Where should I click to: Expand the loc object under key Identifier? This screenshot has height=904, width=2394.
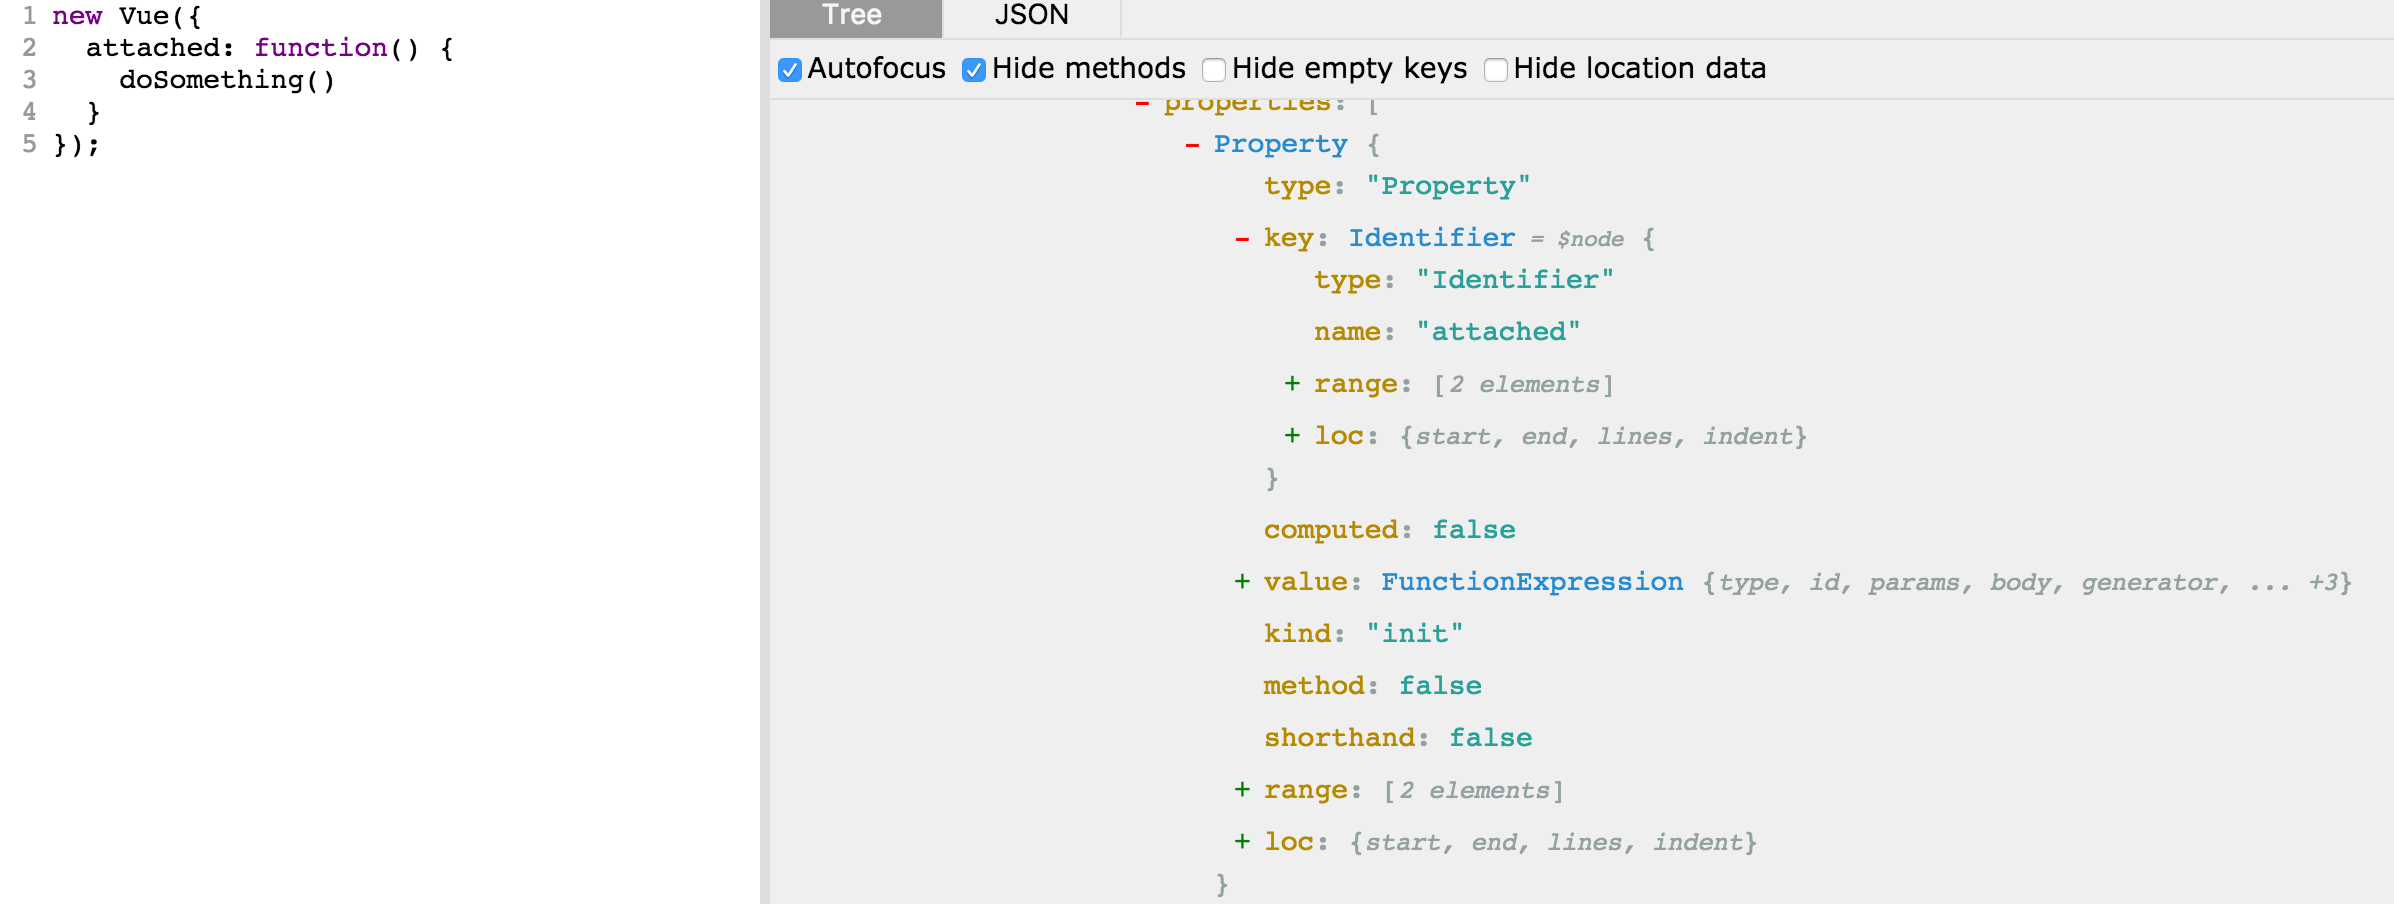pyautogui.click(x=1291, y=436)
